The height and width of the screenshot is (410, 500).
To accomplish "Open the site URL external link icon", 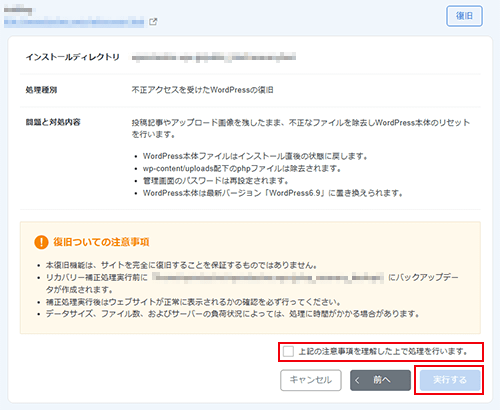I will tap(153, 22).
